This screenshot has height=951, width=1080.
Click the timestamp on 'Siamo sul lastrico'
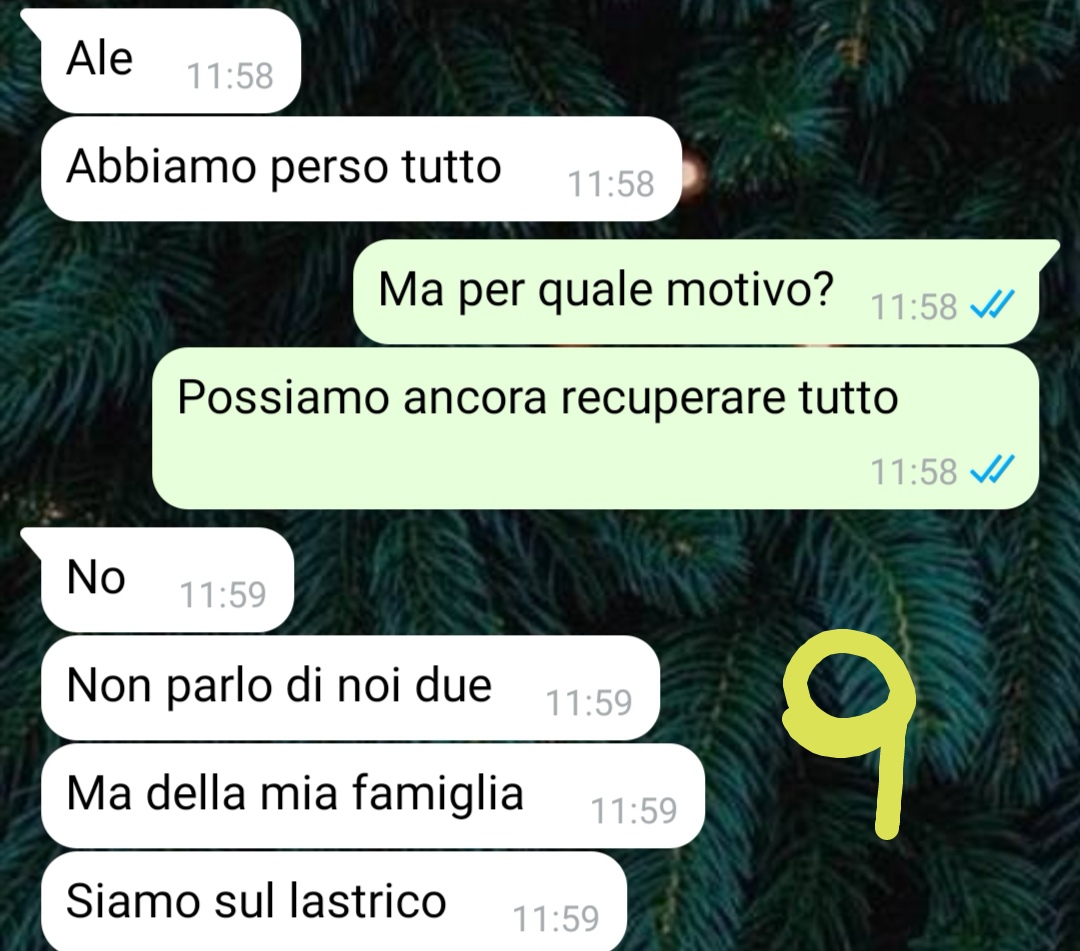[x=556, y=919]
